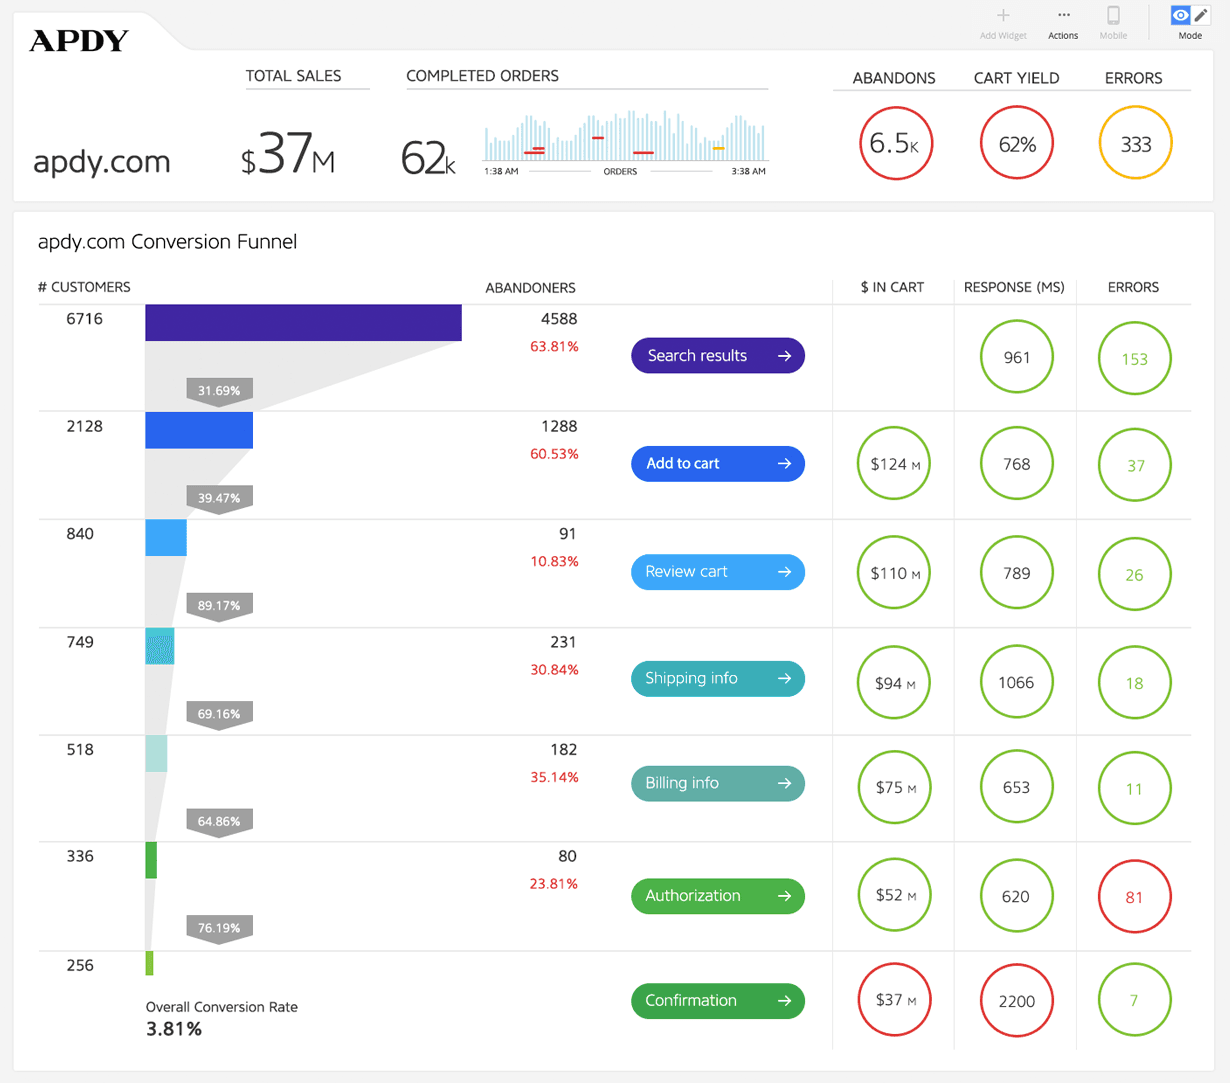Click the 35.14% abandon rate text
The width and height of the screenshot is (1230, 1083).
[x=554, y=777]
